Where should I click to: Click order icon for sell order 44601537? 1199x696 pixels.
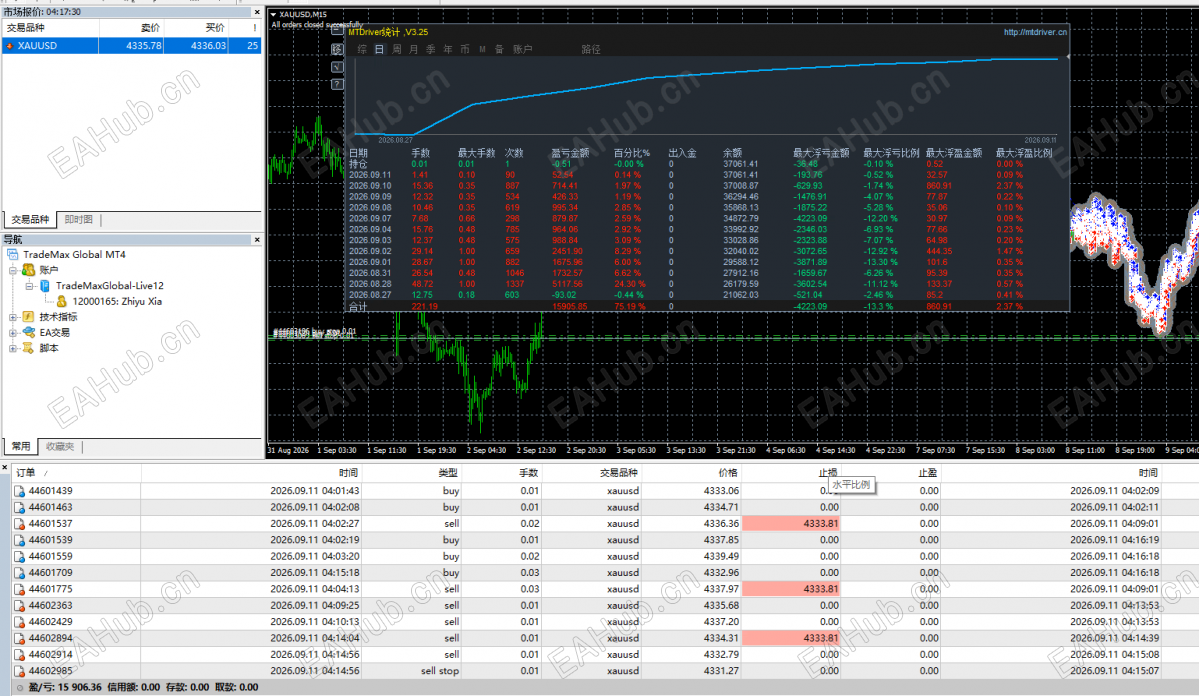(20, 524)
